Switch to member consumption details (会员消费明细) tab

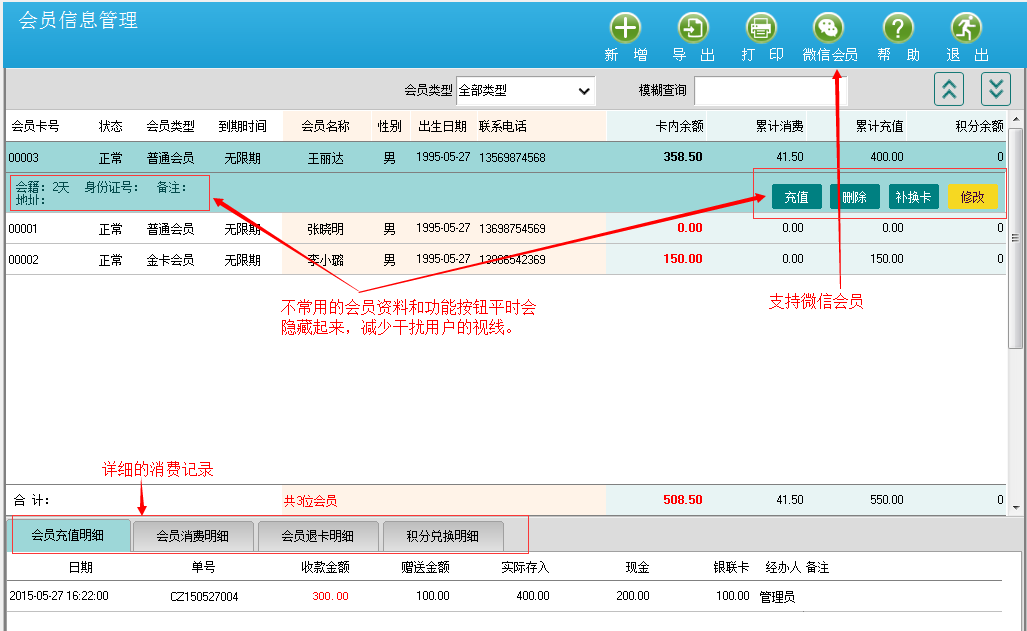(193, 536)
